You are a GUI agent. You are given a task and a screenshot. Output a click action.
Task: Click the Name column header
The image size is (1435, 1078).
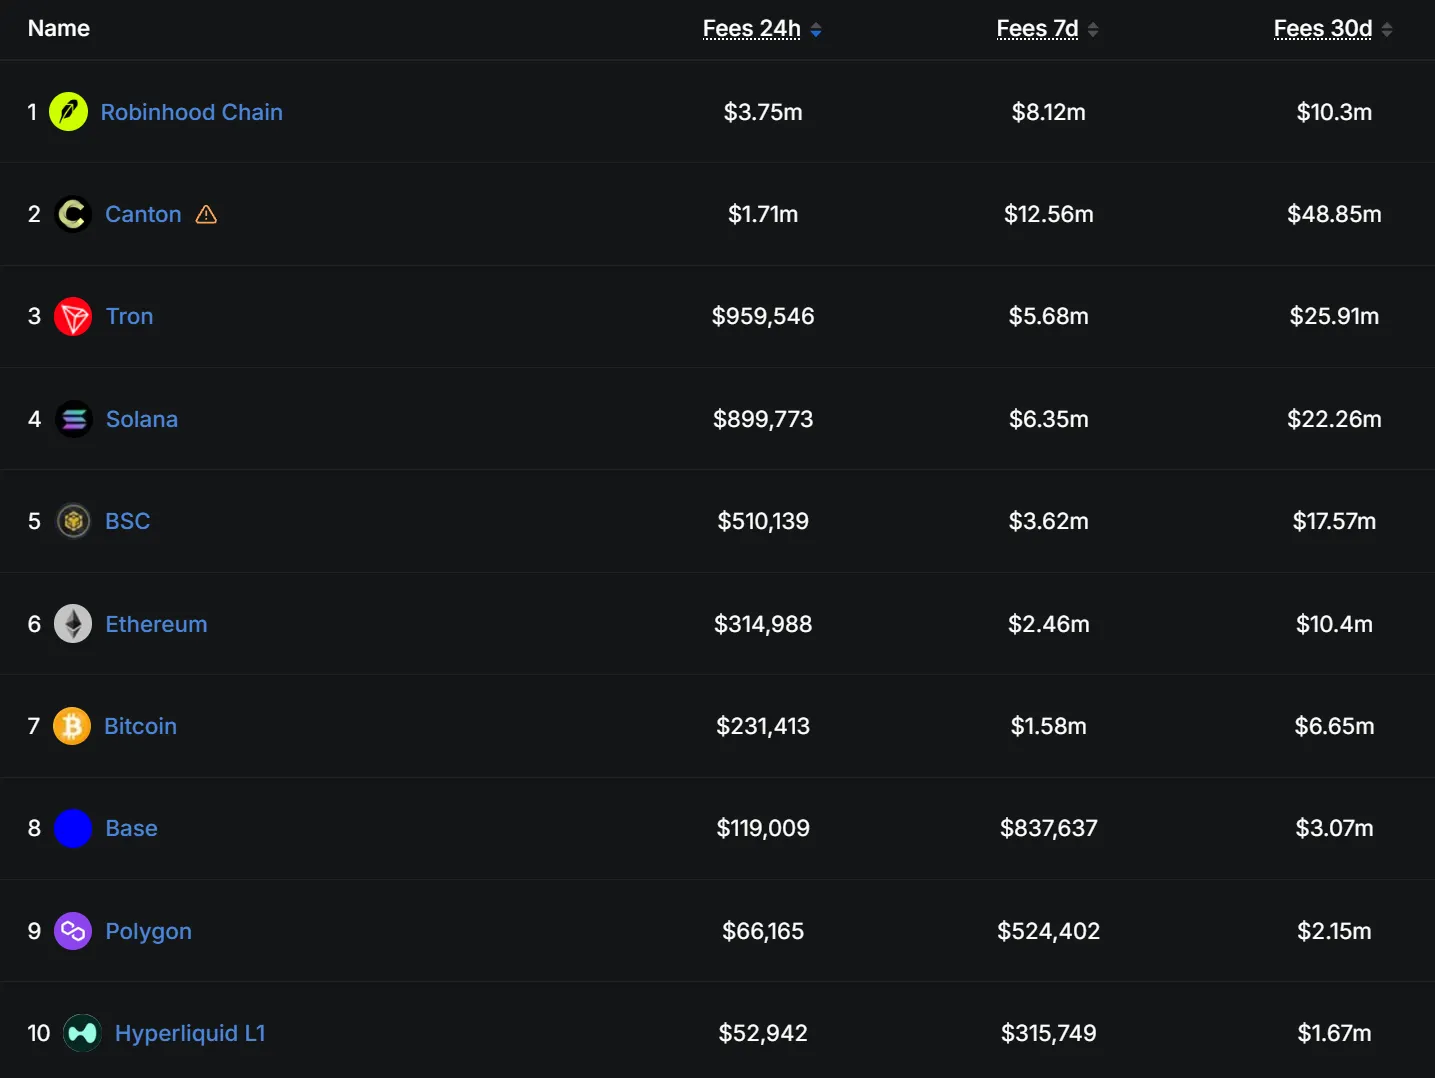[x=59, y=28]
